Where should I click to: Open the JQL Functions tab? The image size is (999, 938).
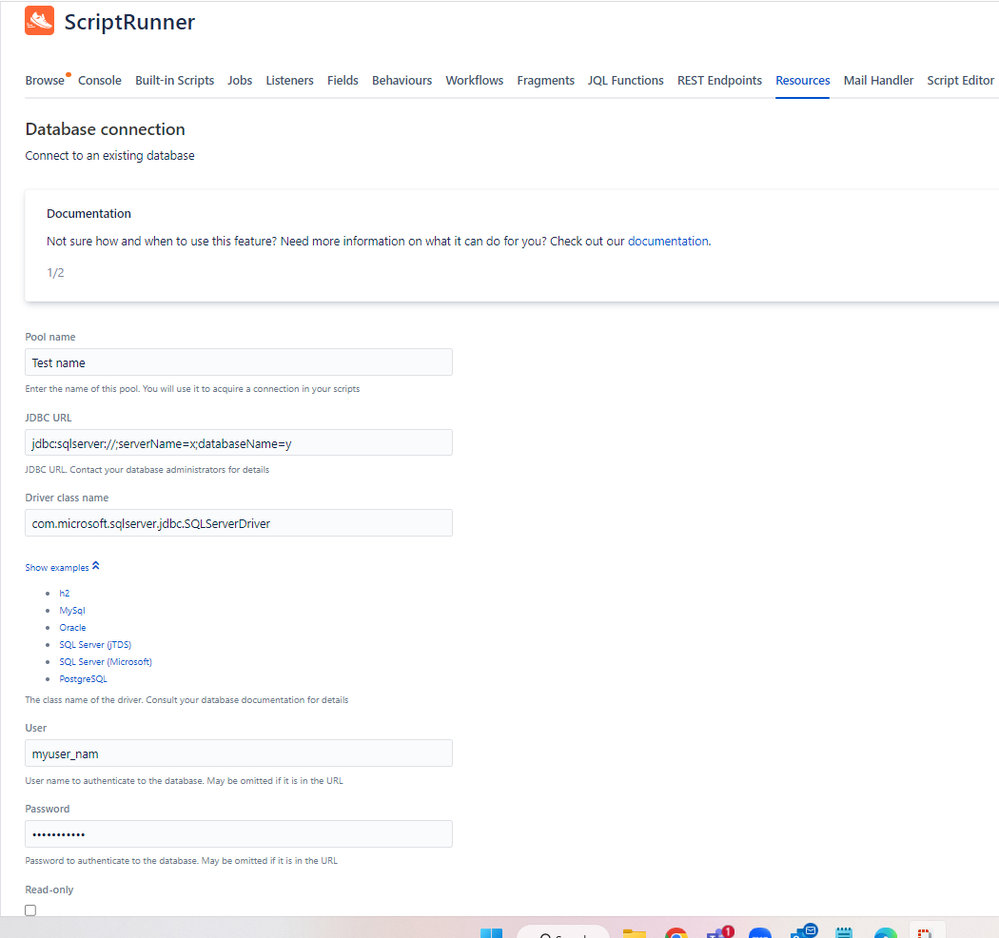pyautogui.click(x=626, y=80)
